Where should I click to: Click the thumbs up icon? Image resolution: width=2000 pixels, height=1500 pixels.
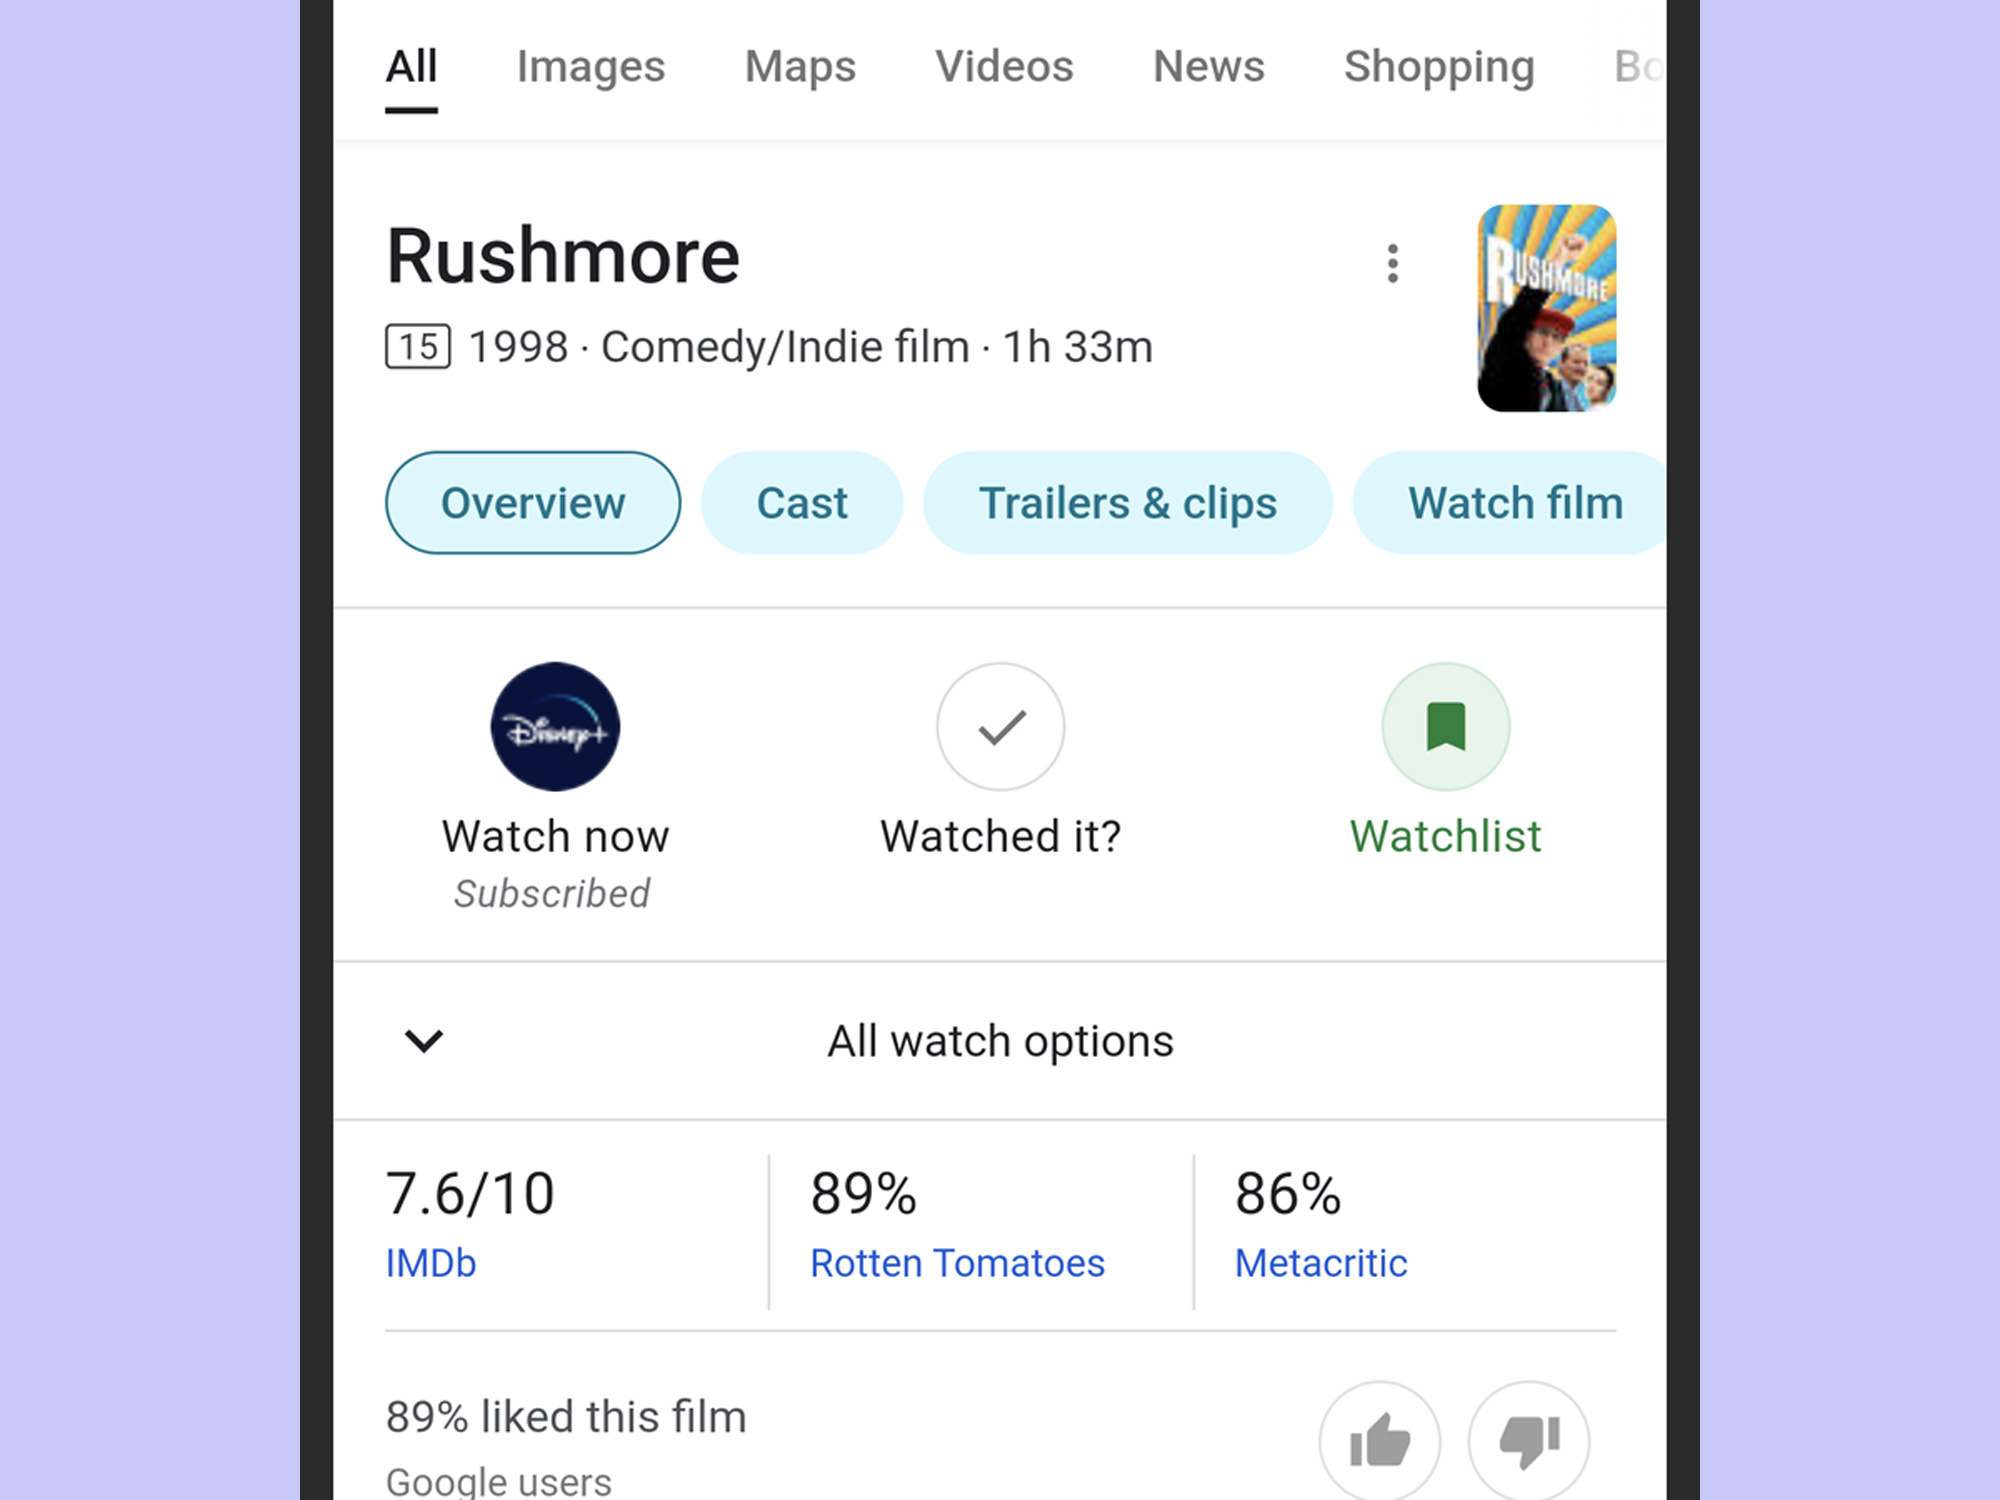[1379, 1441]
